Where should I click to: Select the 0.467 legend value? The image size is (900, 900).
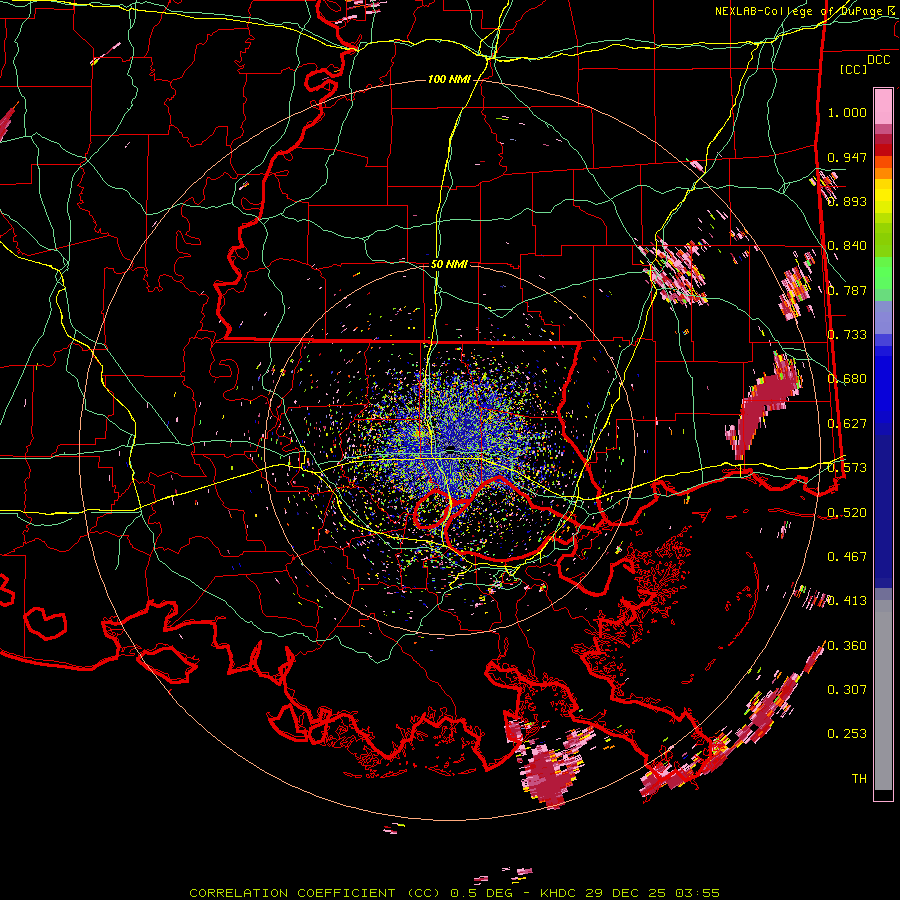pyautogui.click(x=847, y=557)
